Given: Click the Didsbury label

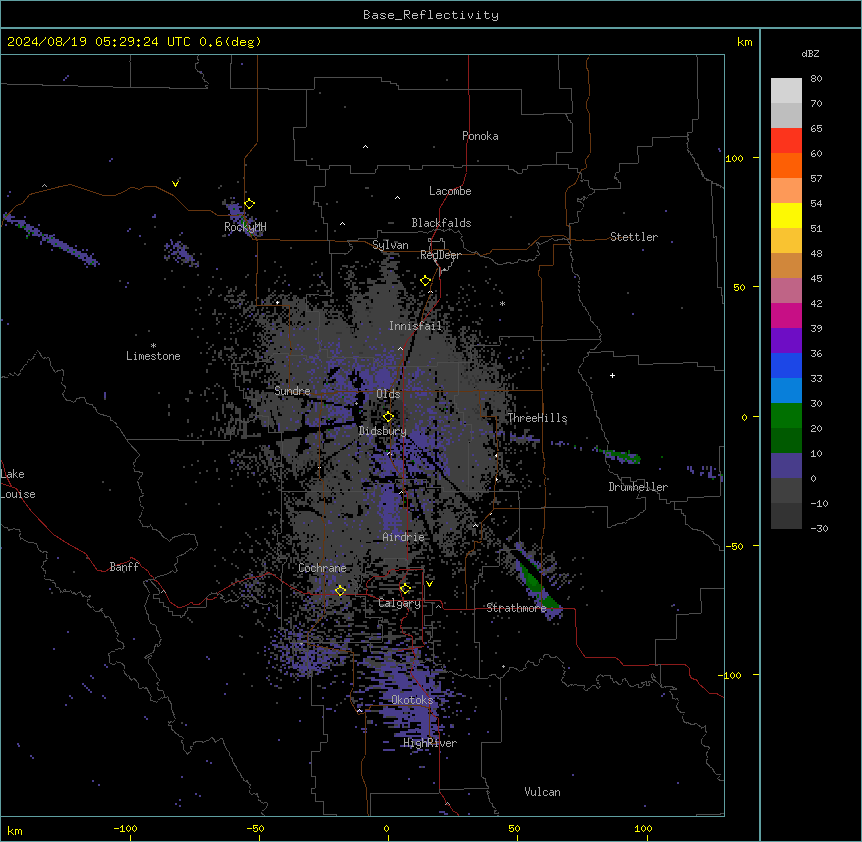Looking at the screenshot, I should click(x=382, y=431).
